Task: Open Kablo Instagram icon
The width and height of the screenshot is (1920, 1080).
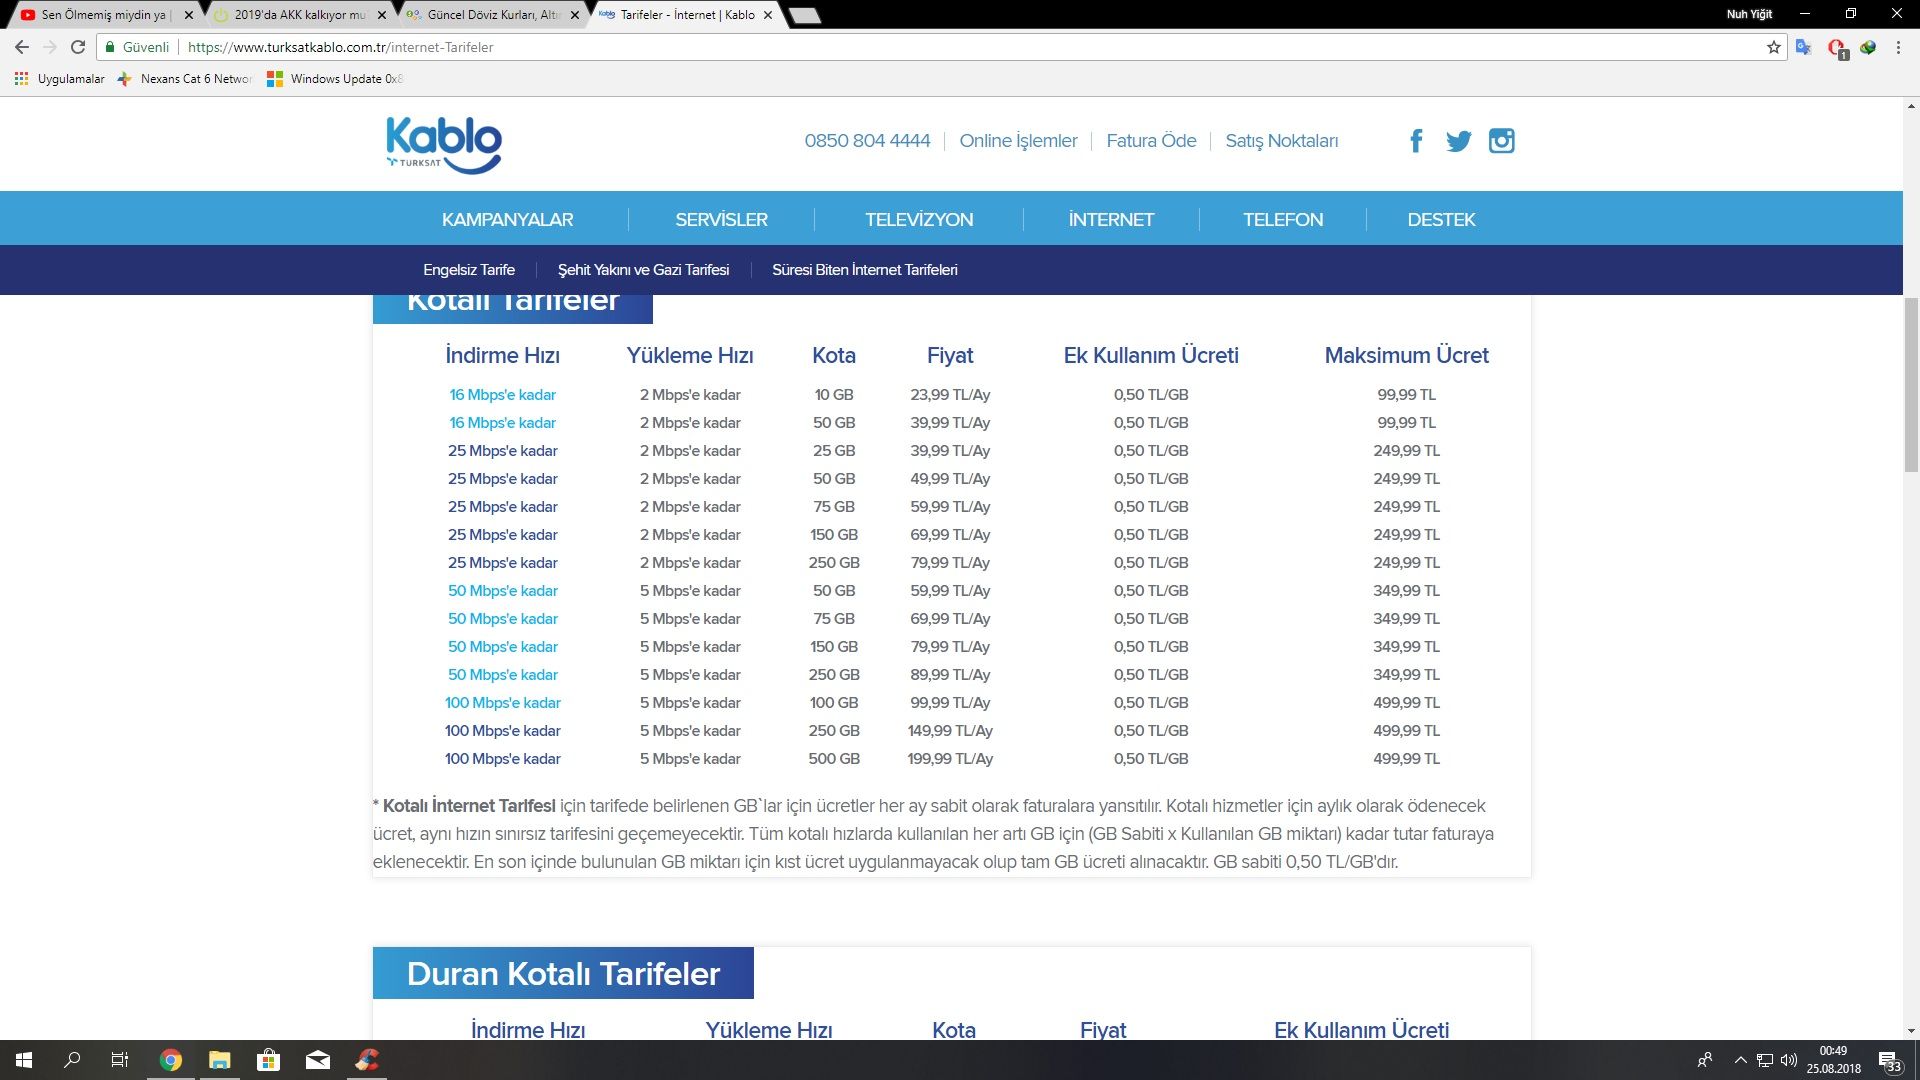Action: coord(1501,141)
